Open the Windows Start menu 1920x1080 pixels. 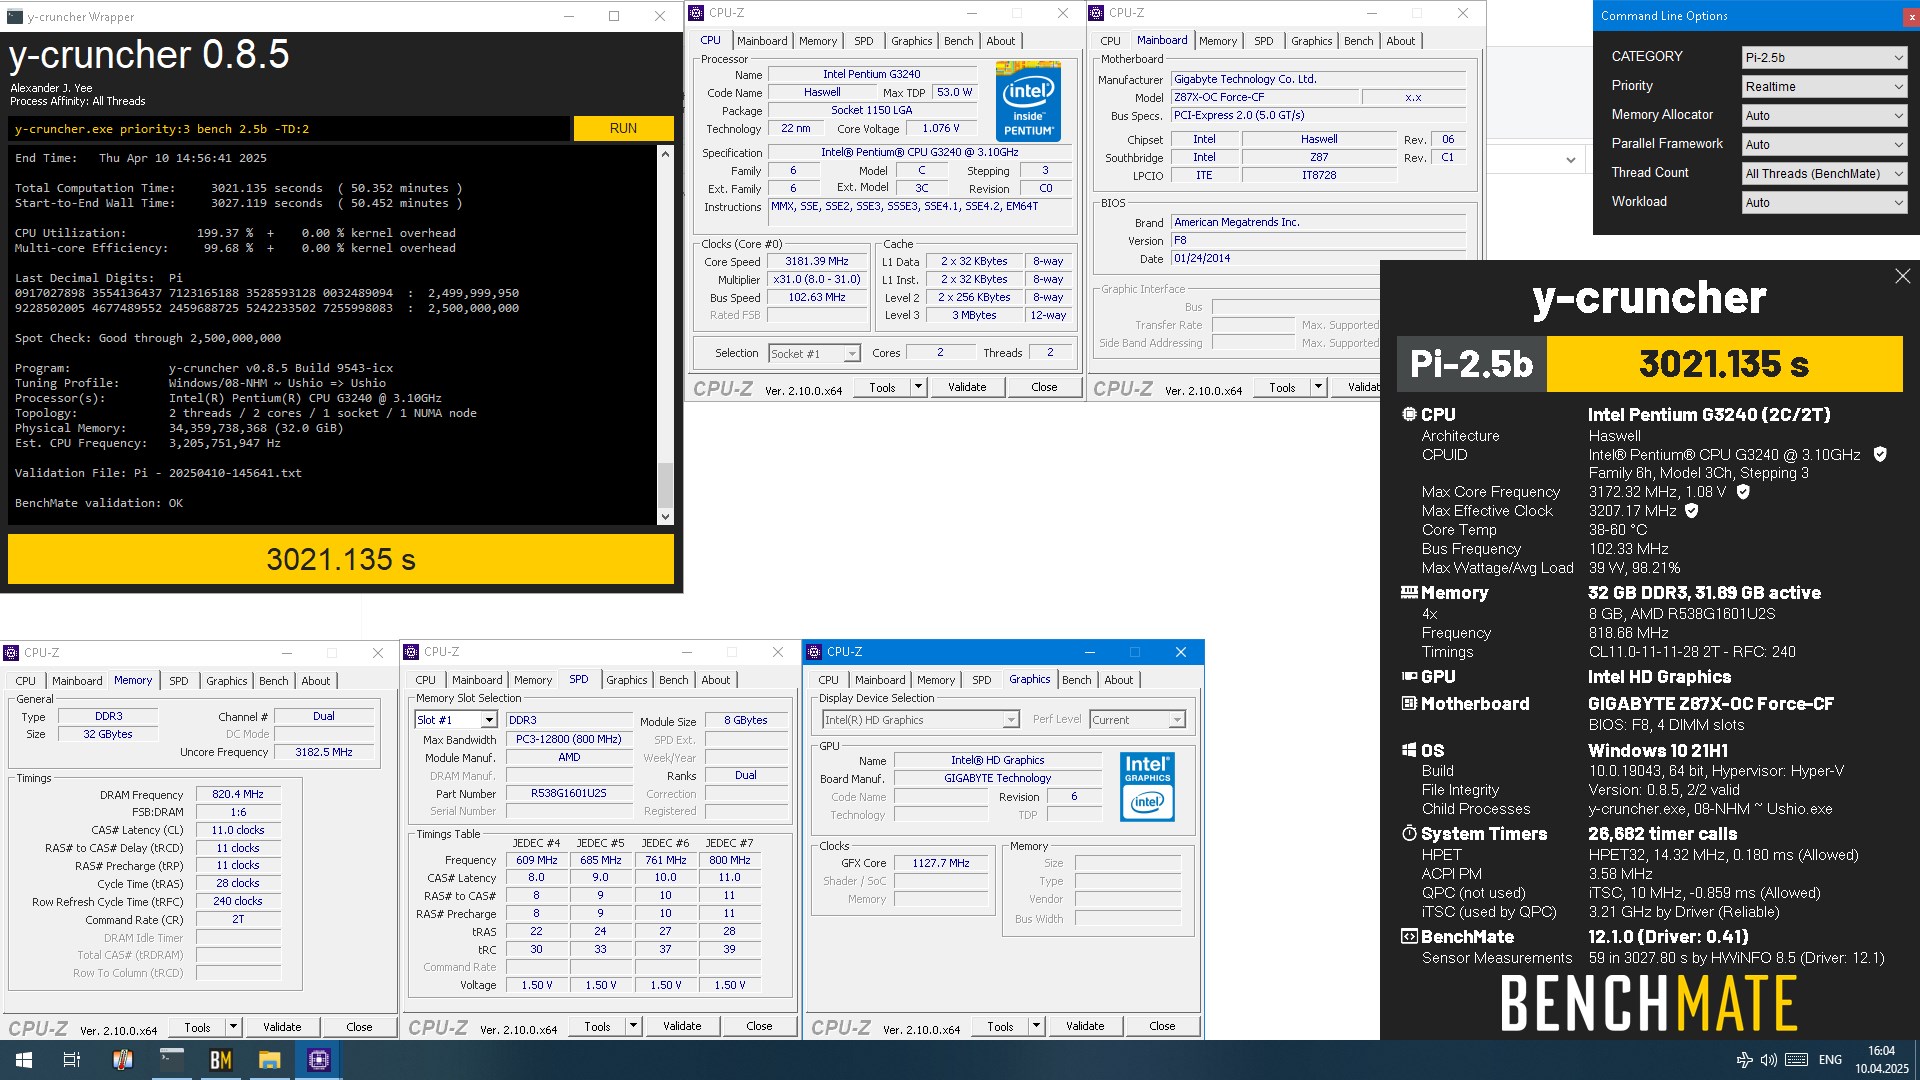(24, 1060)
